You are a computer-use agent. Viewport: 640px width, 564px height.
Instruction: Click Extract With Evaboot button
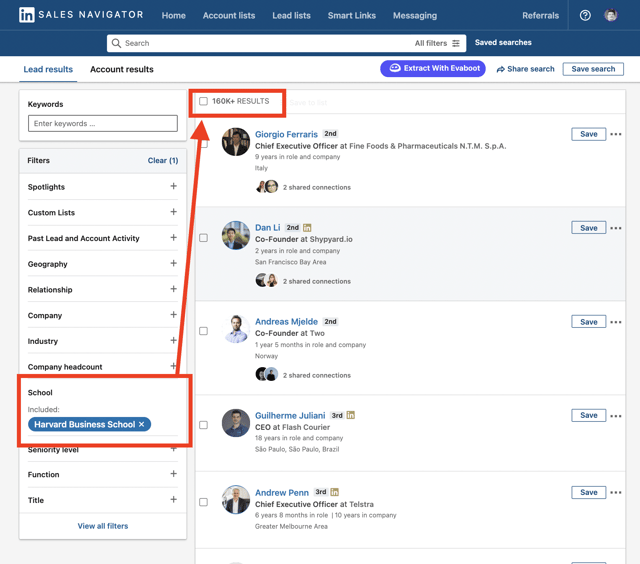point(433,68)
